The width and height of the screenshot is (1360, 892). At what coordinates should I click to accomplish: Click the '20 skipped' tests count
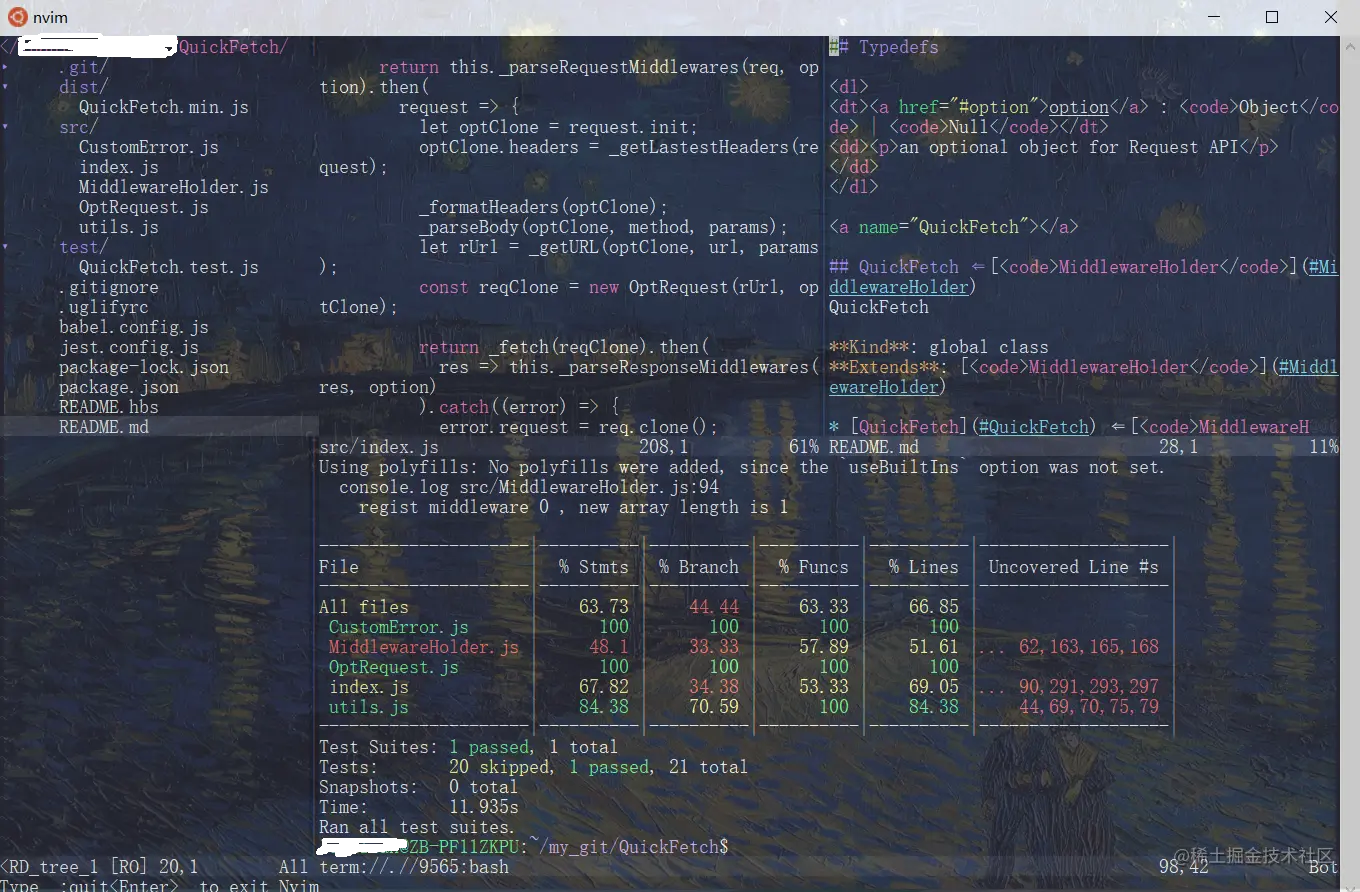(x=499, y=767)
